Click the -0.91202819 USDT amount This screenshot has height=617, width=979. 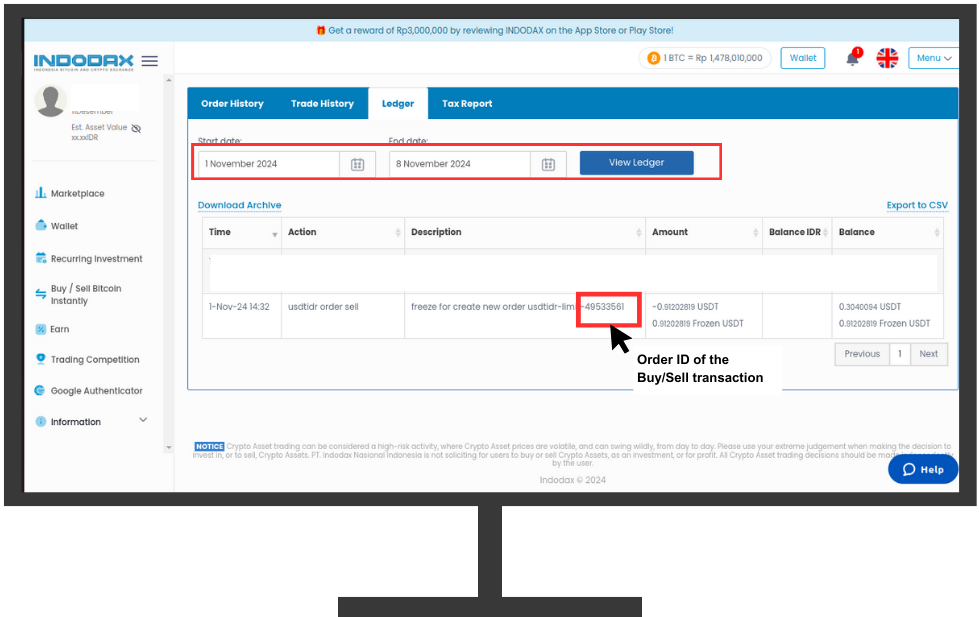686,307
